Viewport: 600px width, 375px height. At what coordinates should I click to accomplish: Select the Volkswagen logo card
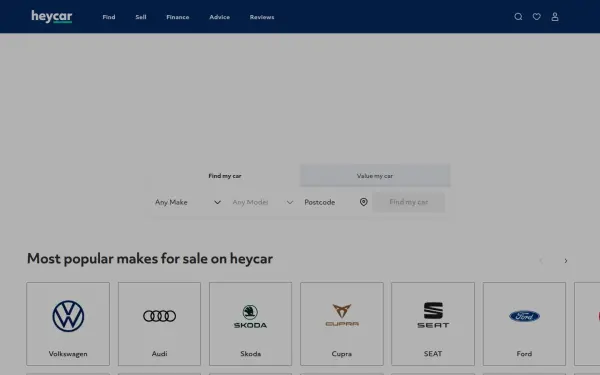click(x=68, y=324)
